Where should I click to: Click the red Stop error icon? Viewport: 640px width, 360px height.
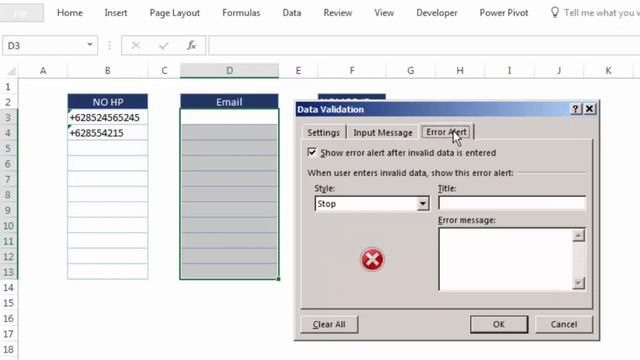click(x=372, y=259)
